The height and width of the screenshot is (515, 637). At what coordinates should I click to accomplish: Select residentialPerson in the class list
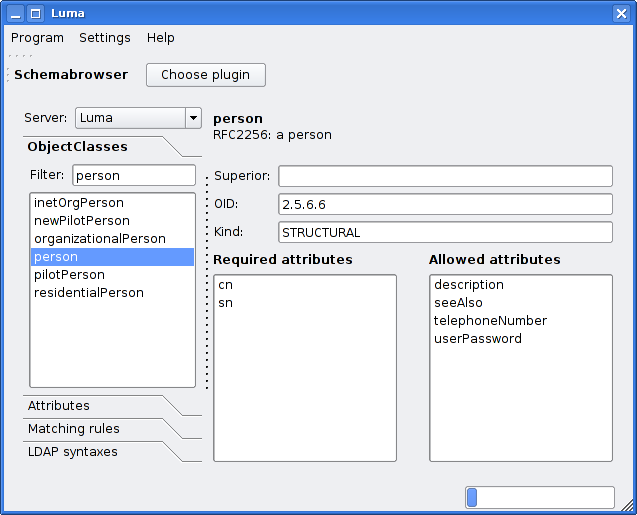tap(113, 292)
